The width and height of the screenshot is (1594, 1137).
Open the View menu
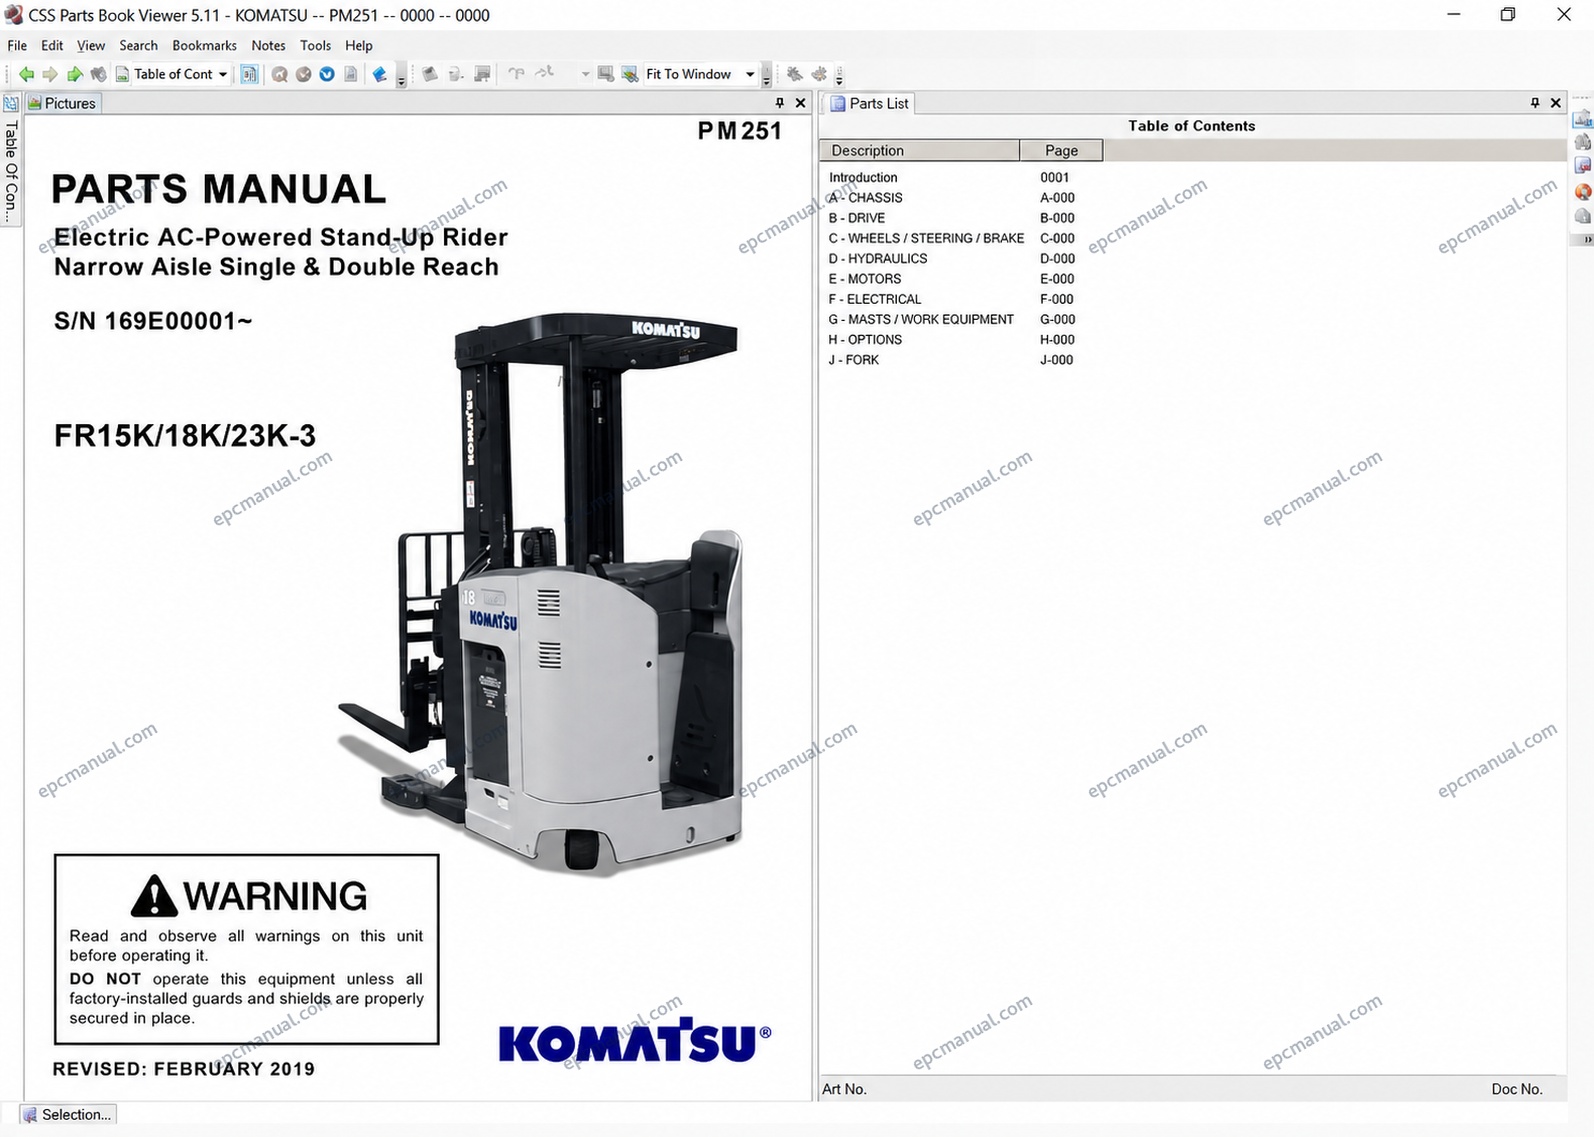91,45
